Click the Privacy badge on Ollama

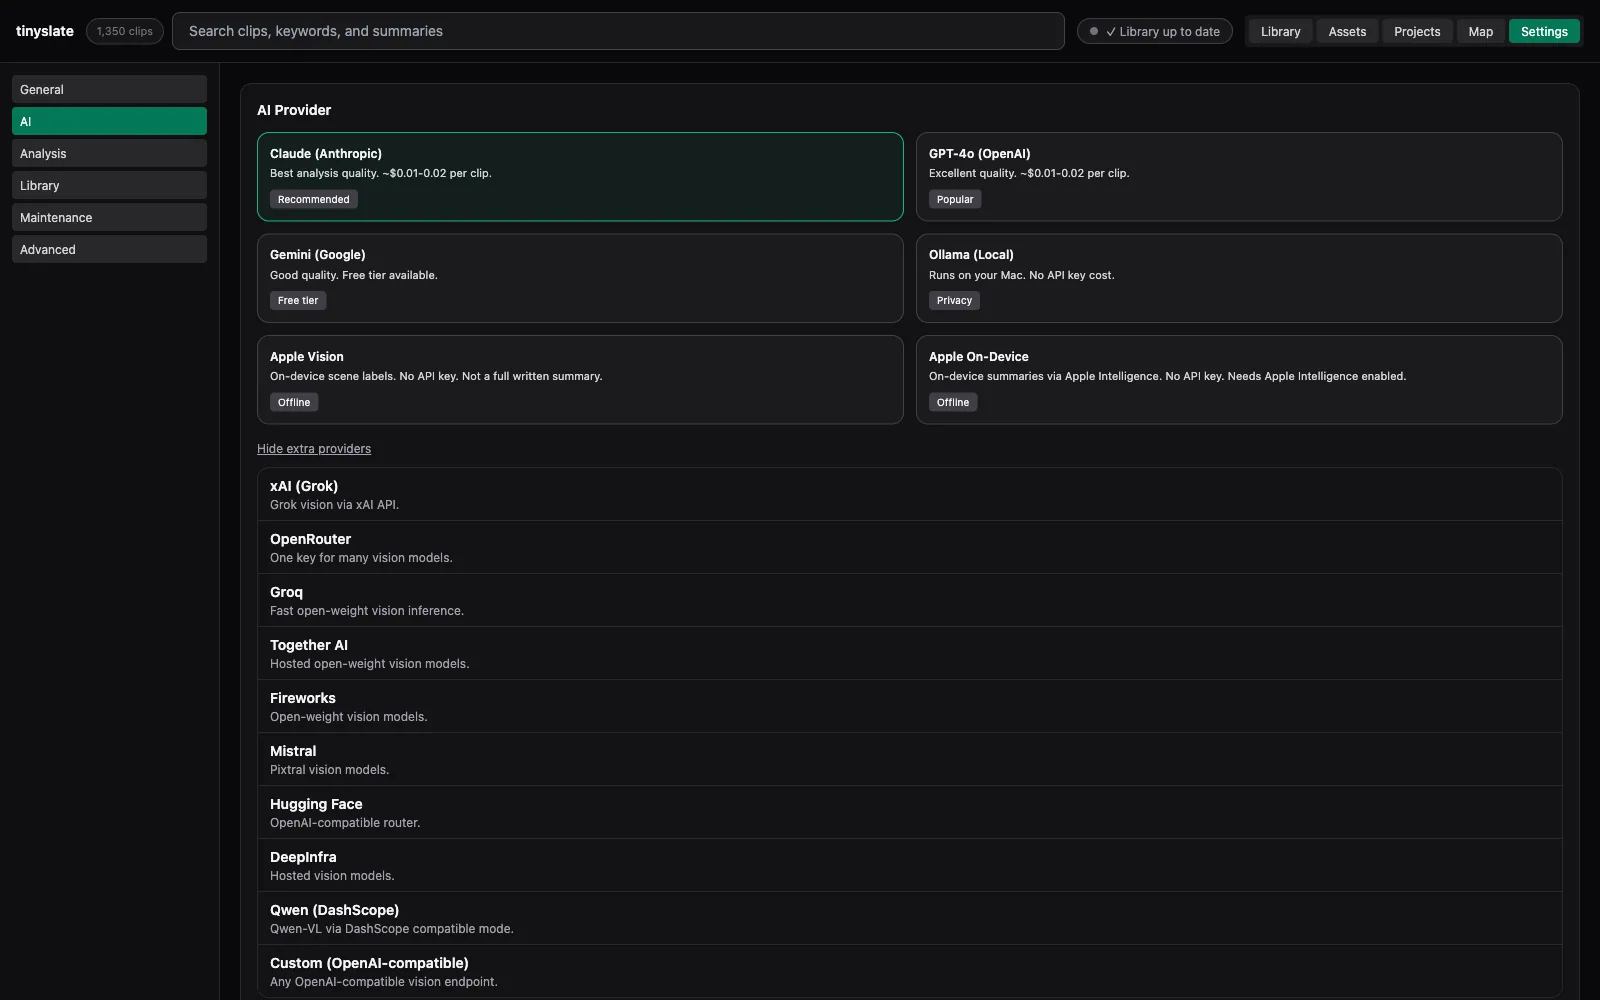tap(954, 300)
